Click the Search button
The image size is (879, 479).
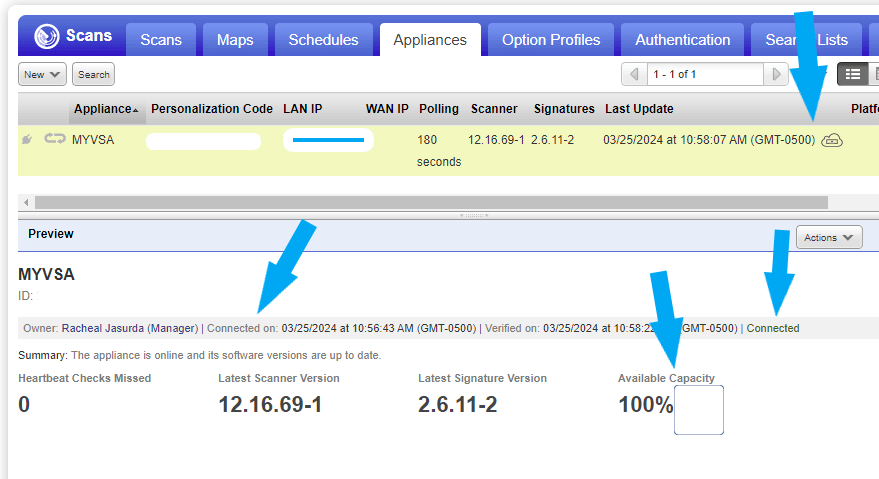point(94,74)
